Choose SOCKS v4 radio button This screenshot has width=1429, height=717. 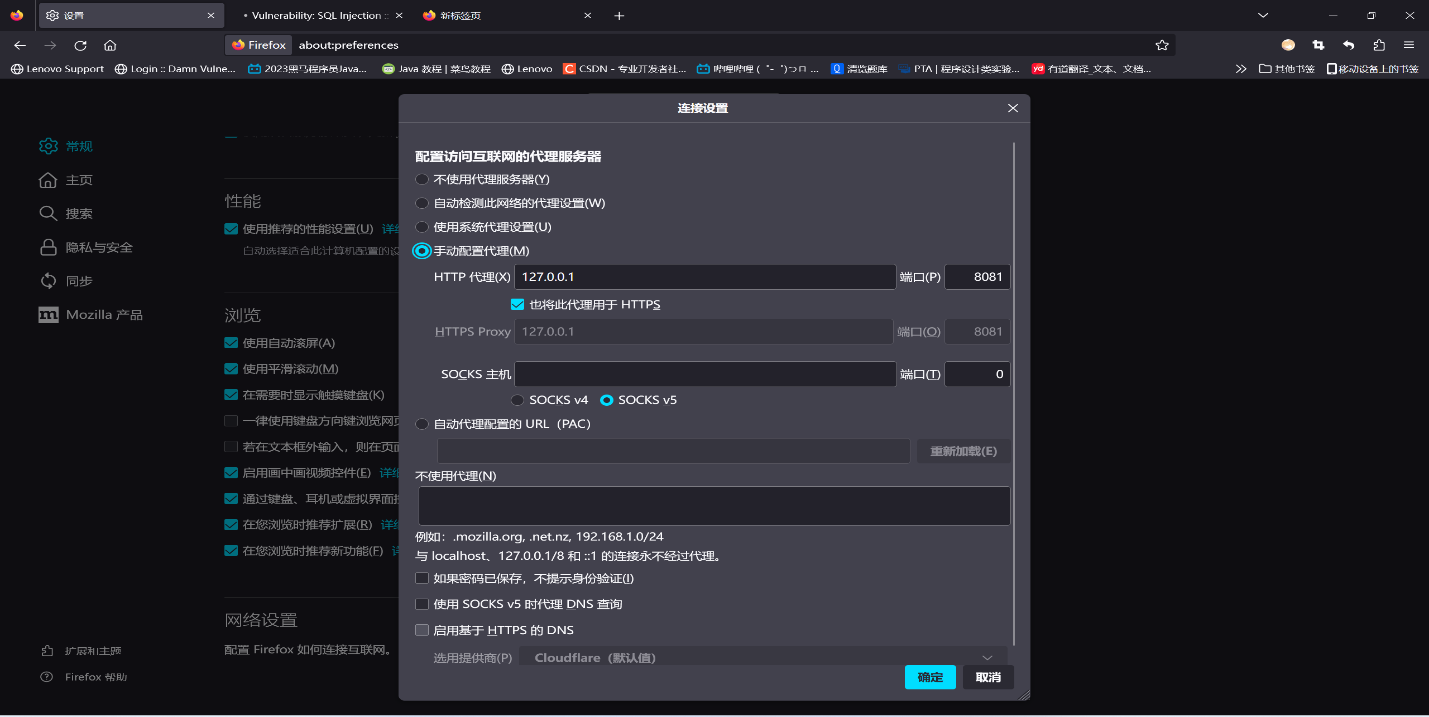click(517, 400)
